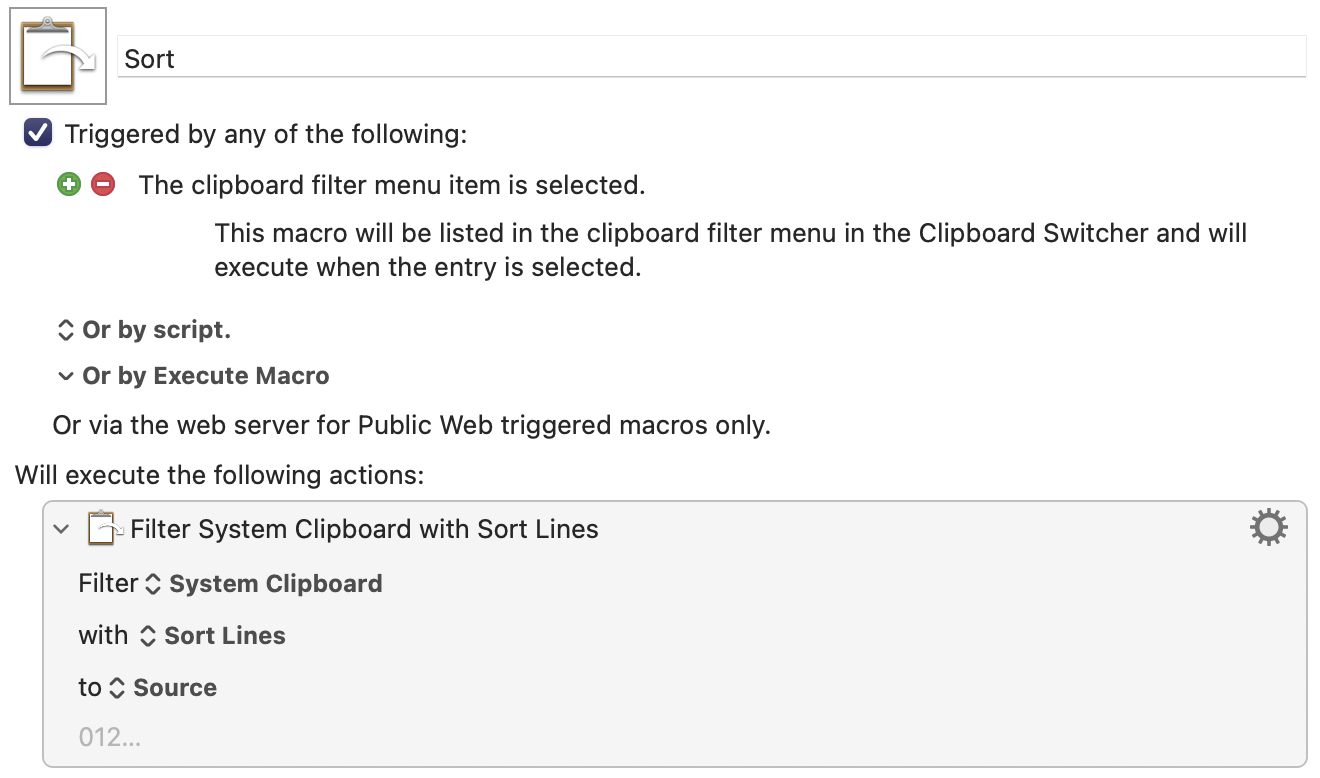Open the "Or by script" popup
Screen dimensions: 1320x778
143,330
